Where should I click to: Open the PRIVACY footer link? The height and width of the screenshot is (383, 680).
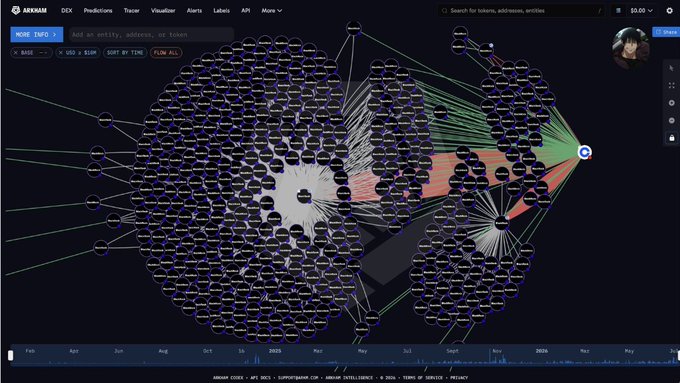[x=459, y=378]
